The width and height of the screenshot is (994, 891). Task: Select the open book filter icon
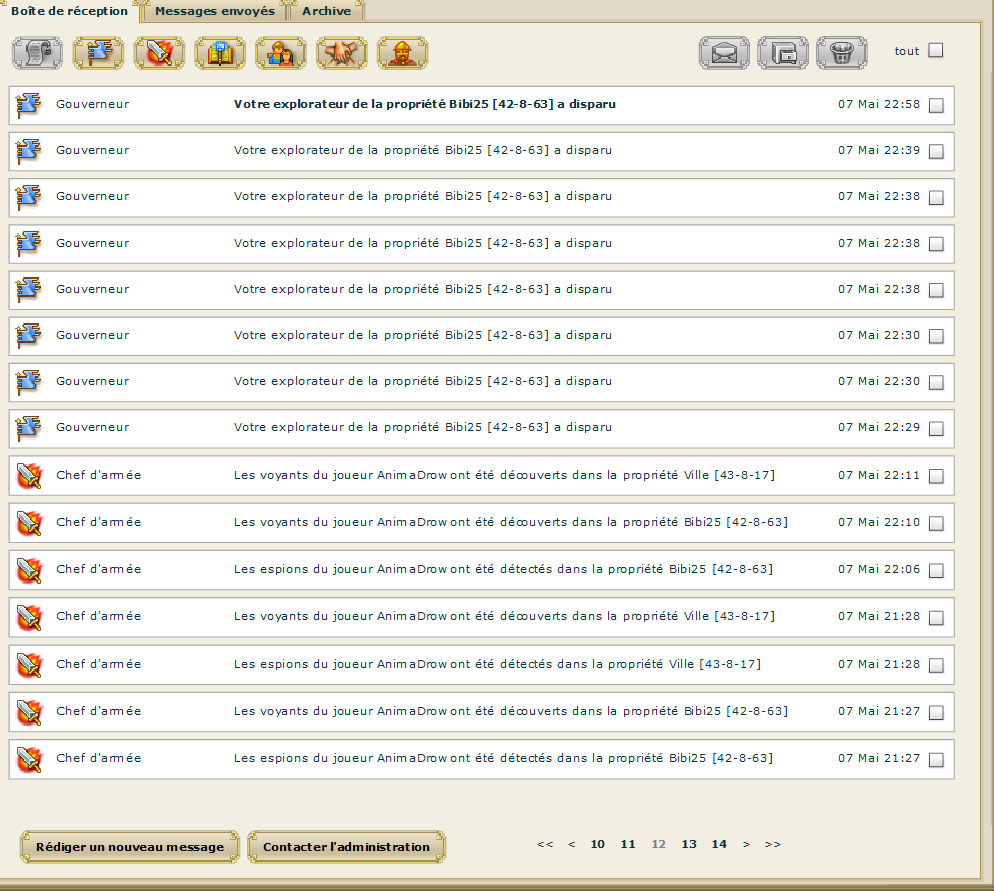coord(220,53)
